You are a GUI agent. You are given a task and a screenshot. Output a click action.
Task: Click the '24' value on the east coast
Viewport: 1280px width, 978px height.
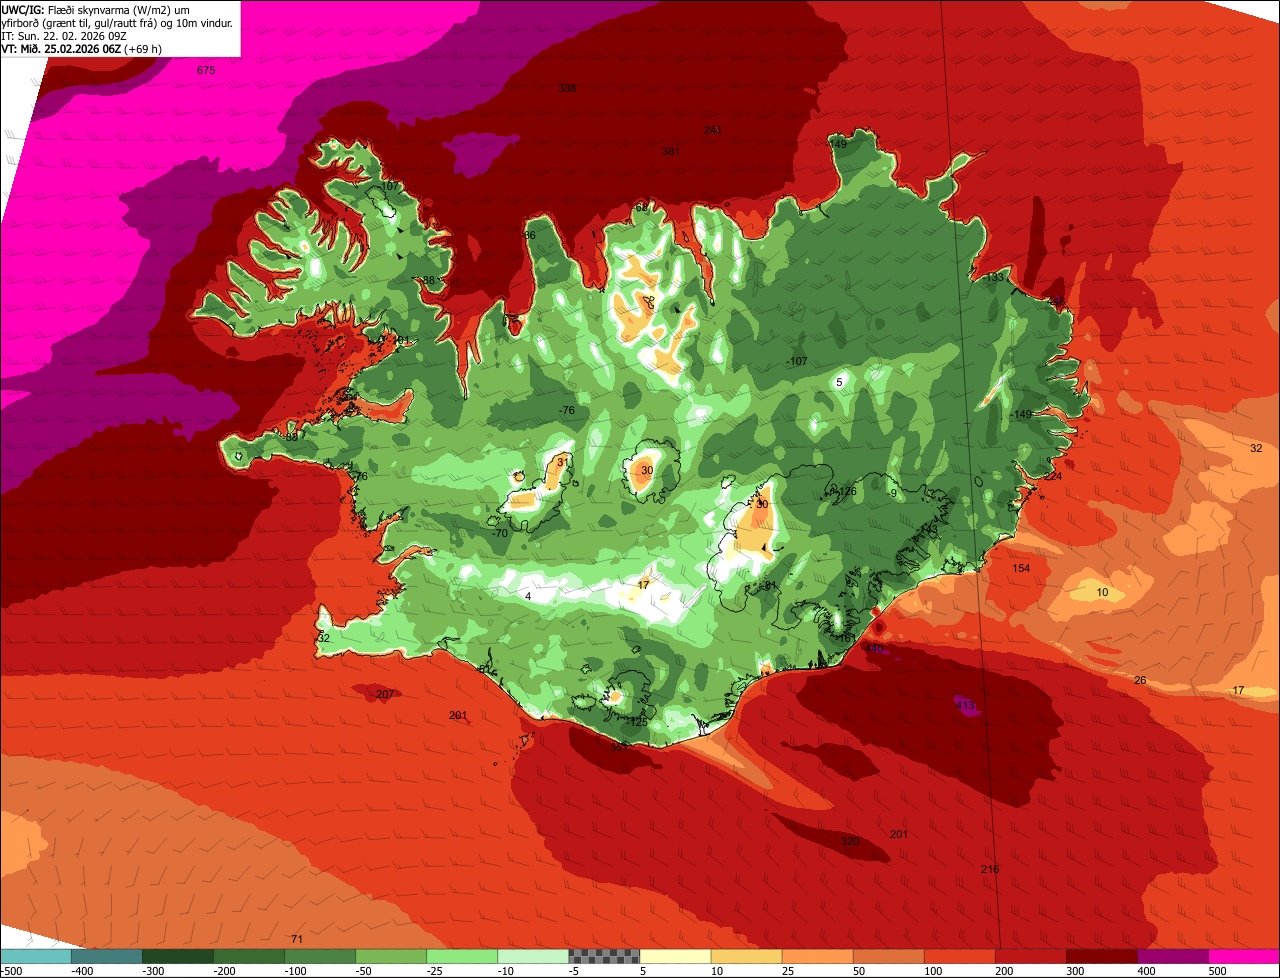(1055, 476)
